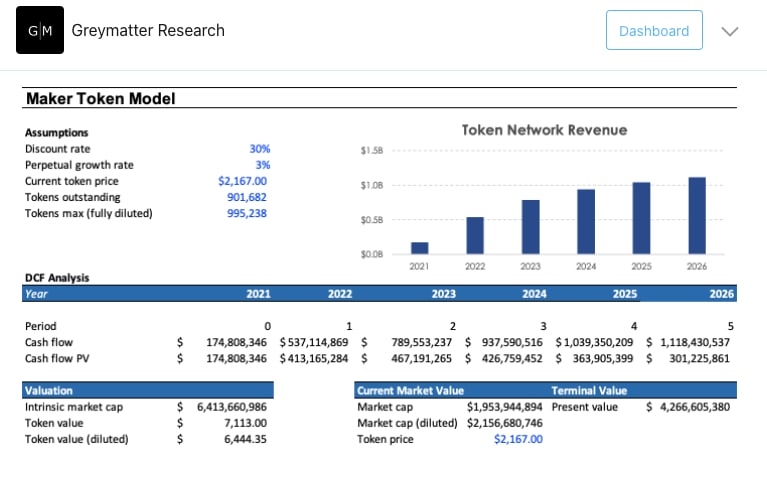Click the 2022 column header in DCF table
Screen dimensions: 767x504
340,294
